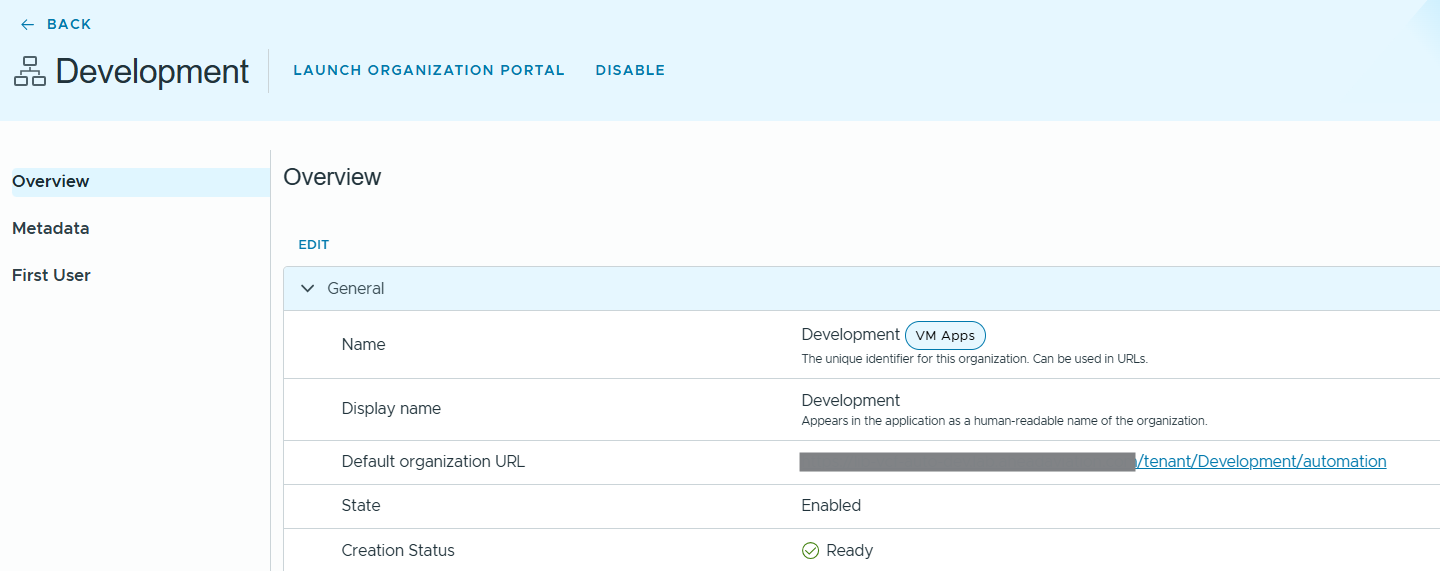
Task: Click the General section header label
Action: (x=356, y=288)
